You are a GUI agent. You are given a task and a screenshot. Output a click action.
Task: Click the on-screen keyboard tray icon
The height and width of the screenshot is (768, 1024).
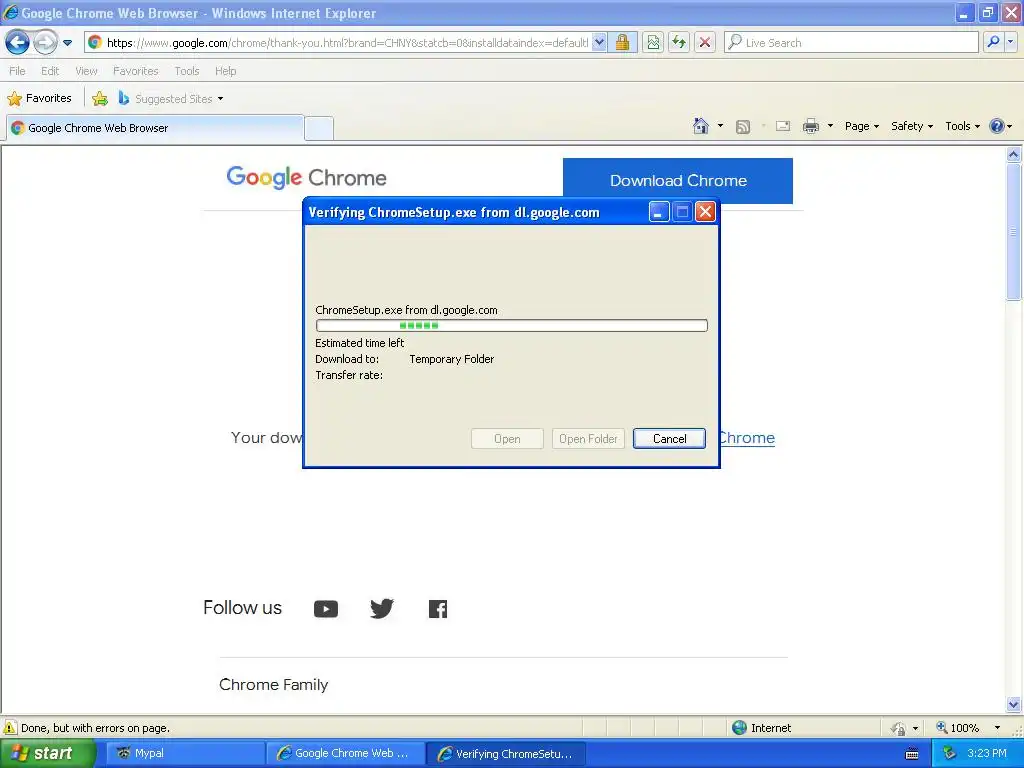click(x=912, y=754)
